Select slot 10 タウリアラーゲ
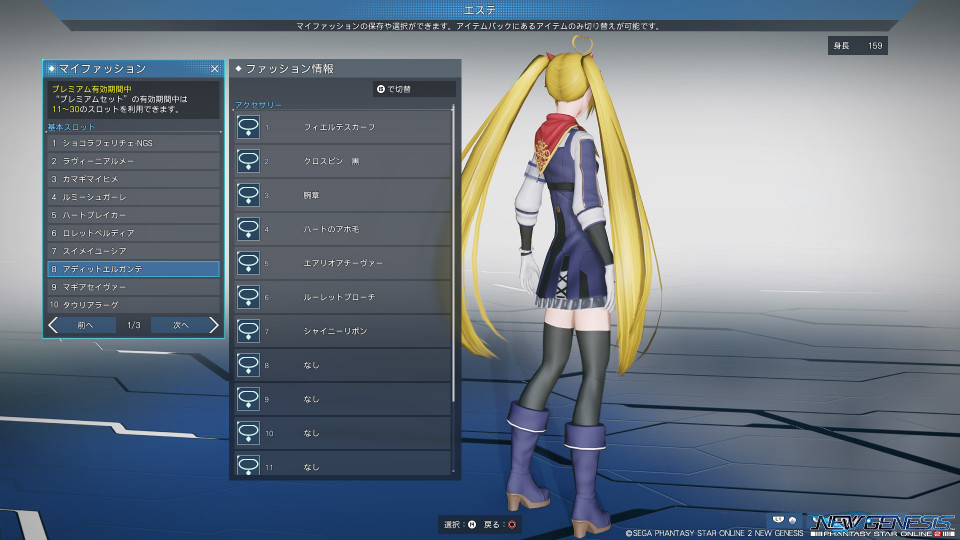Image resolution: width=960 pixels, height=540 pixels. pos(133,305)
